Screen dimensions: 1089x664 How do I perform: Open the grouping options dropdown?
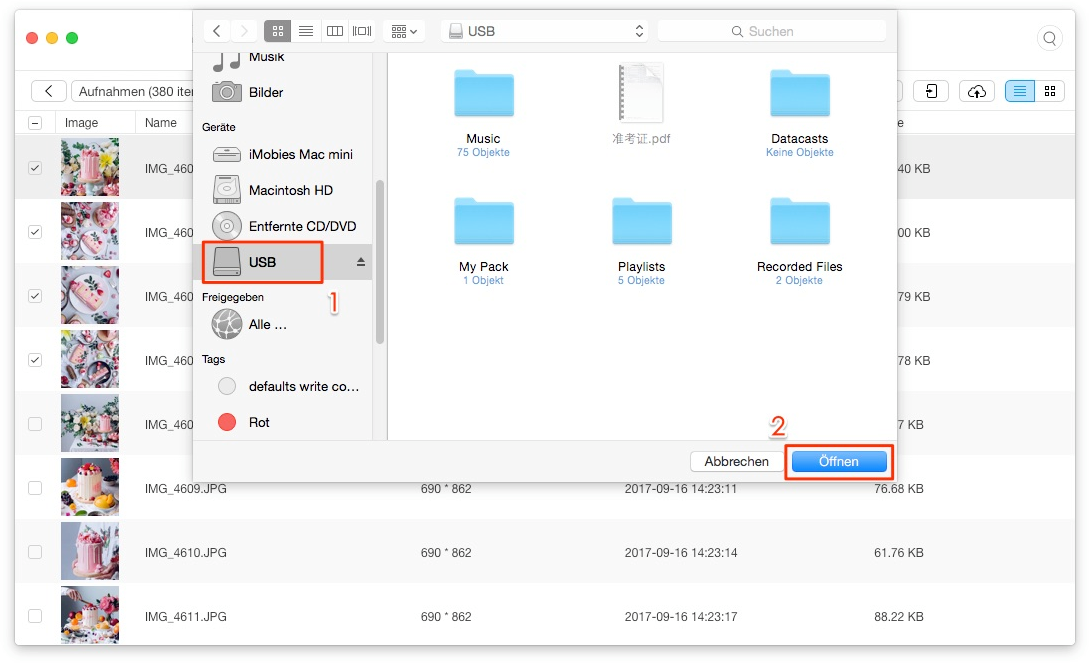[404, 30]
